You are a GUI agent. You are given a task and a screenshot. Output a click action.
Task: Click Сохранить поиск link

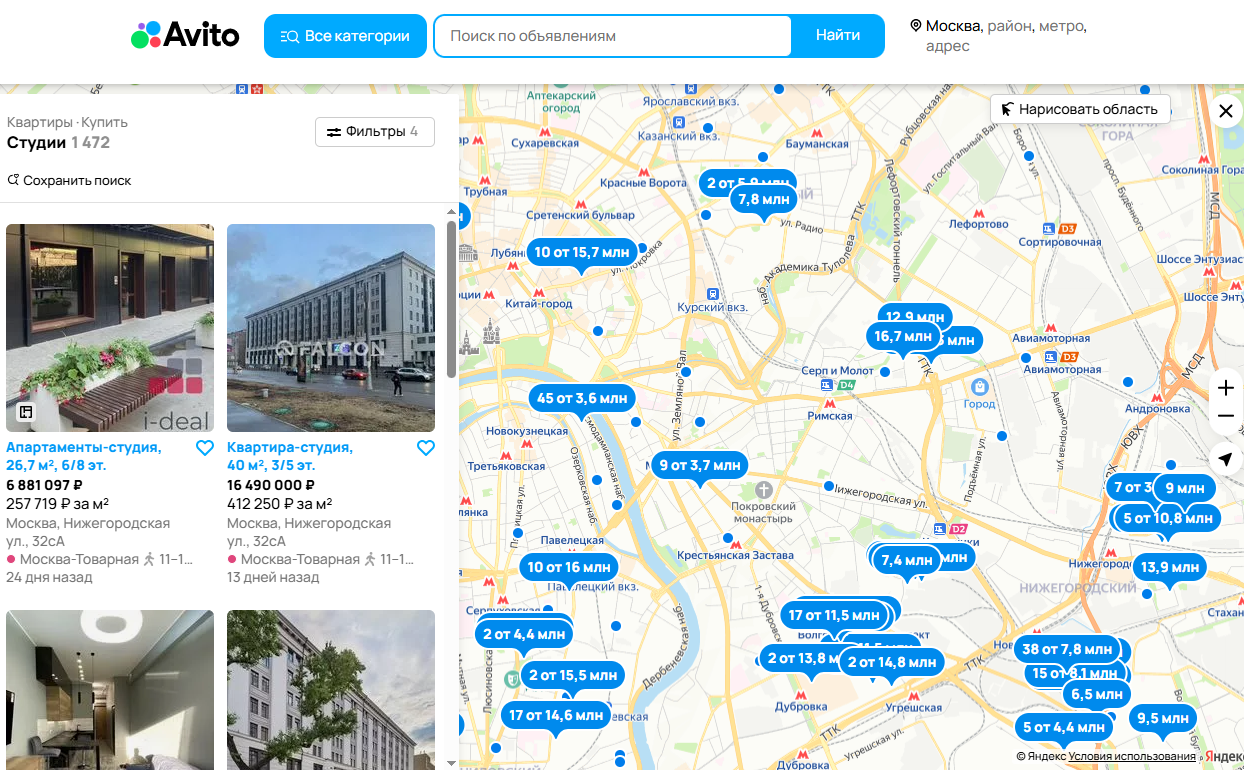click(x=69, y=181)
